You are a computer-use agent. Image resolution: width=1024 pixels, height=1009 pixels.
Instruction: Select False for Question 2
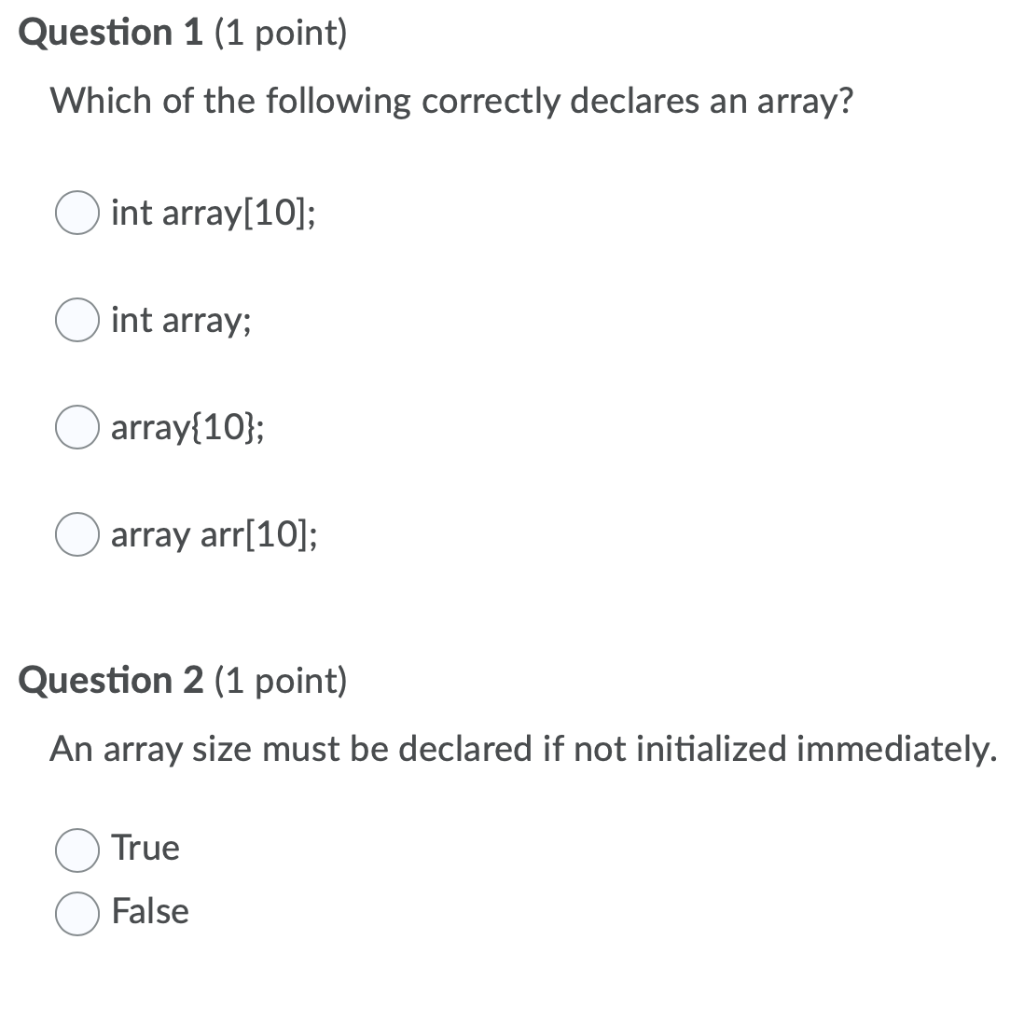pyautogui.click(x=76, y=912)
